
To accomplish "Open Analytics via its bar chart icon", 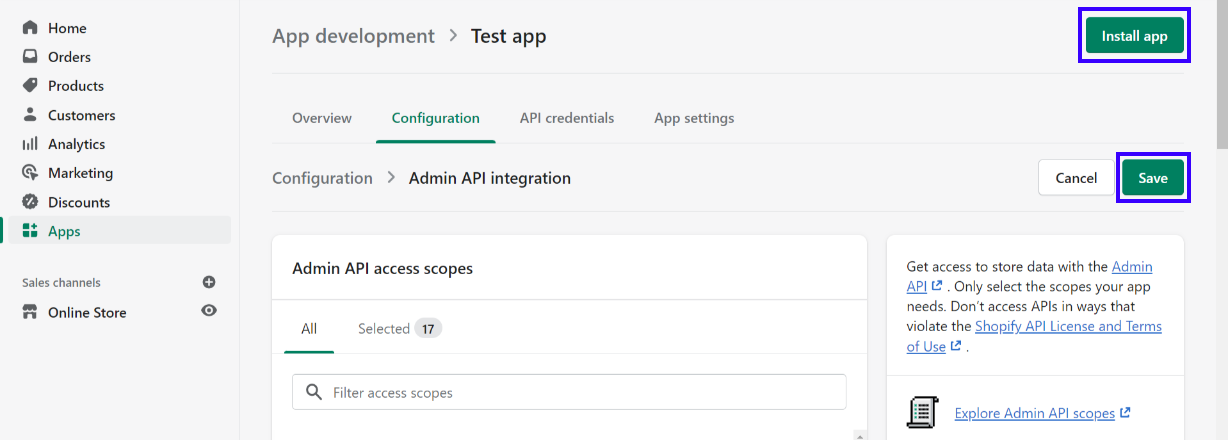I will [30, 144].
